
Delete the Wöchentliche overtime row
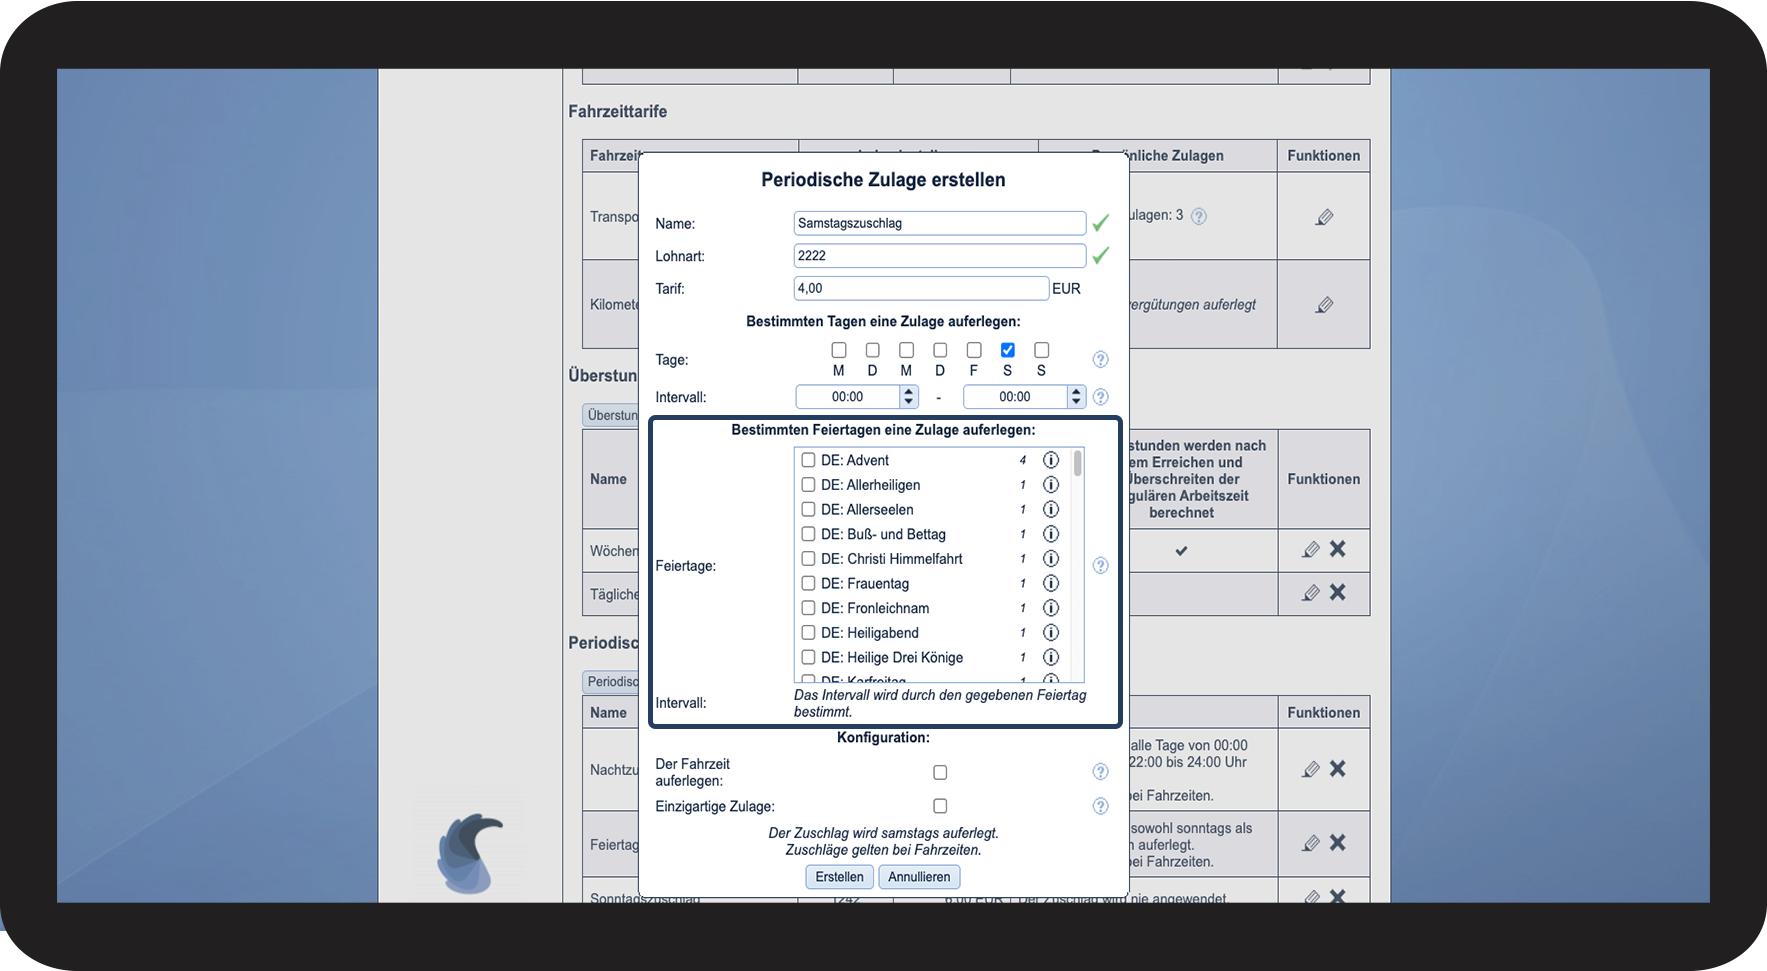[x=1338, y=549]
